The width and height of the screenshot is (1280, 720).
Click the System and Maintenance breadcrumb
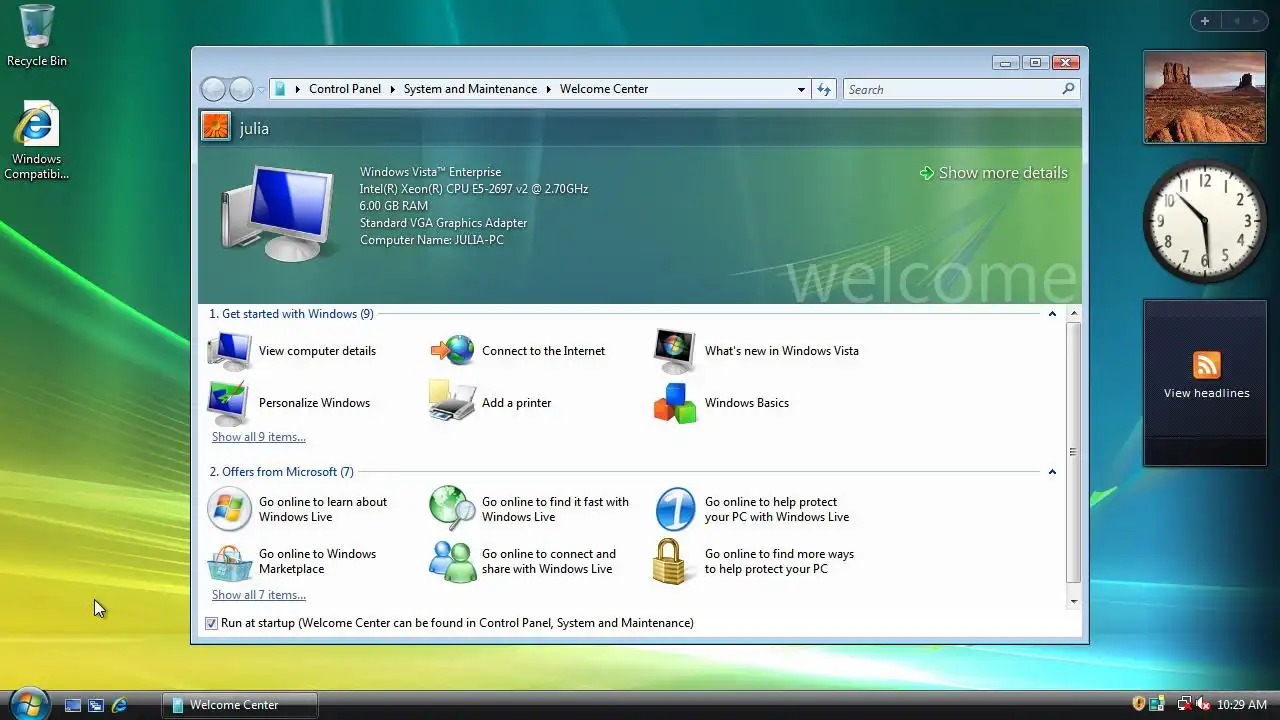tap(471, 89)
